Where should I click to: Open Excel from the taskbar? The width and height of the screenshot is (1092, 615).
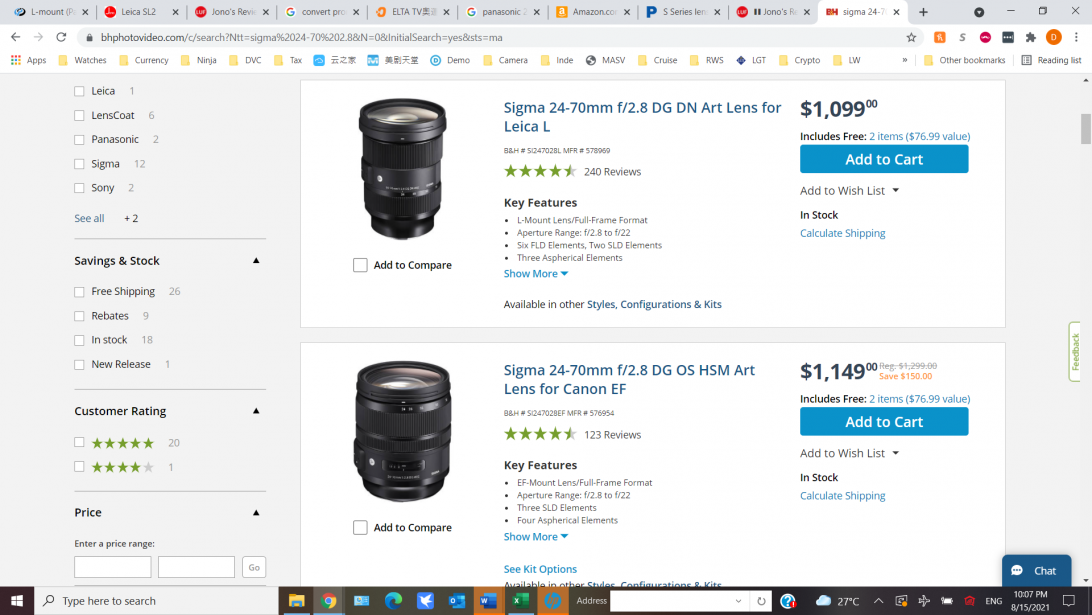[x=520, y=601]
